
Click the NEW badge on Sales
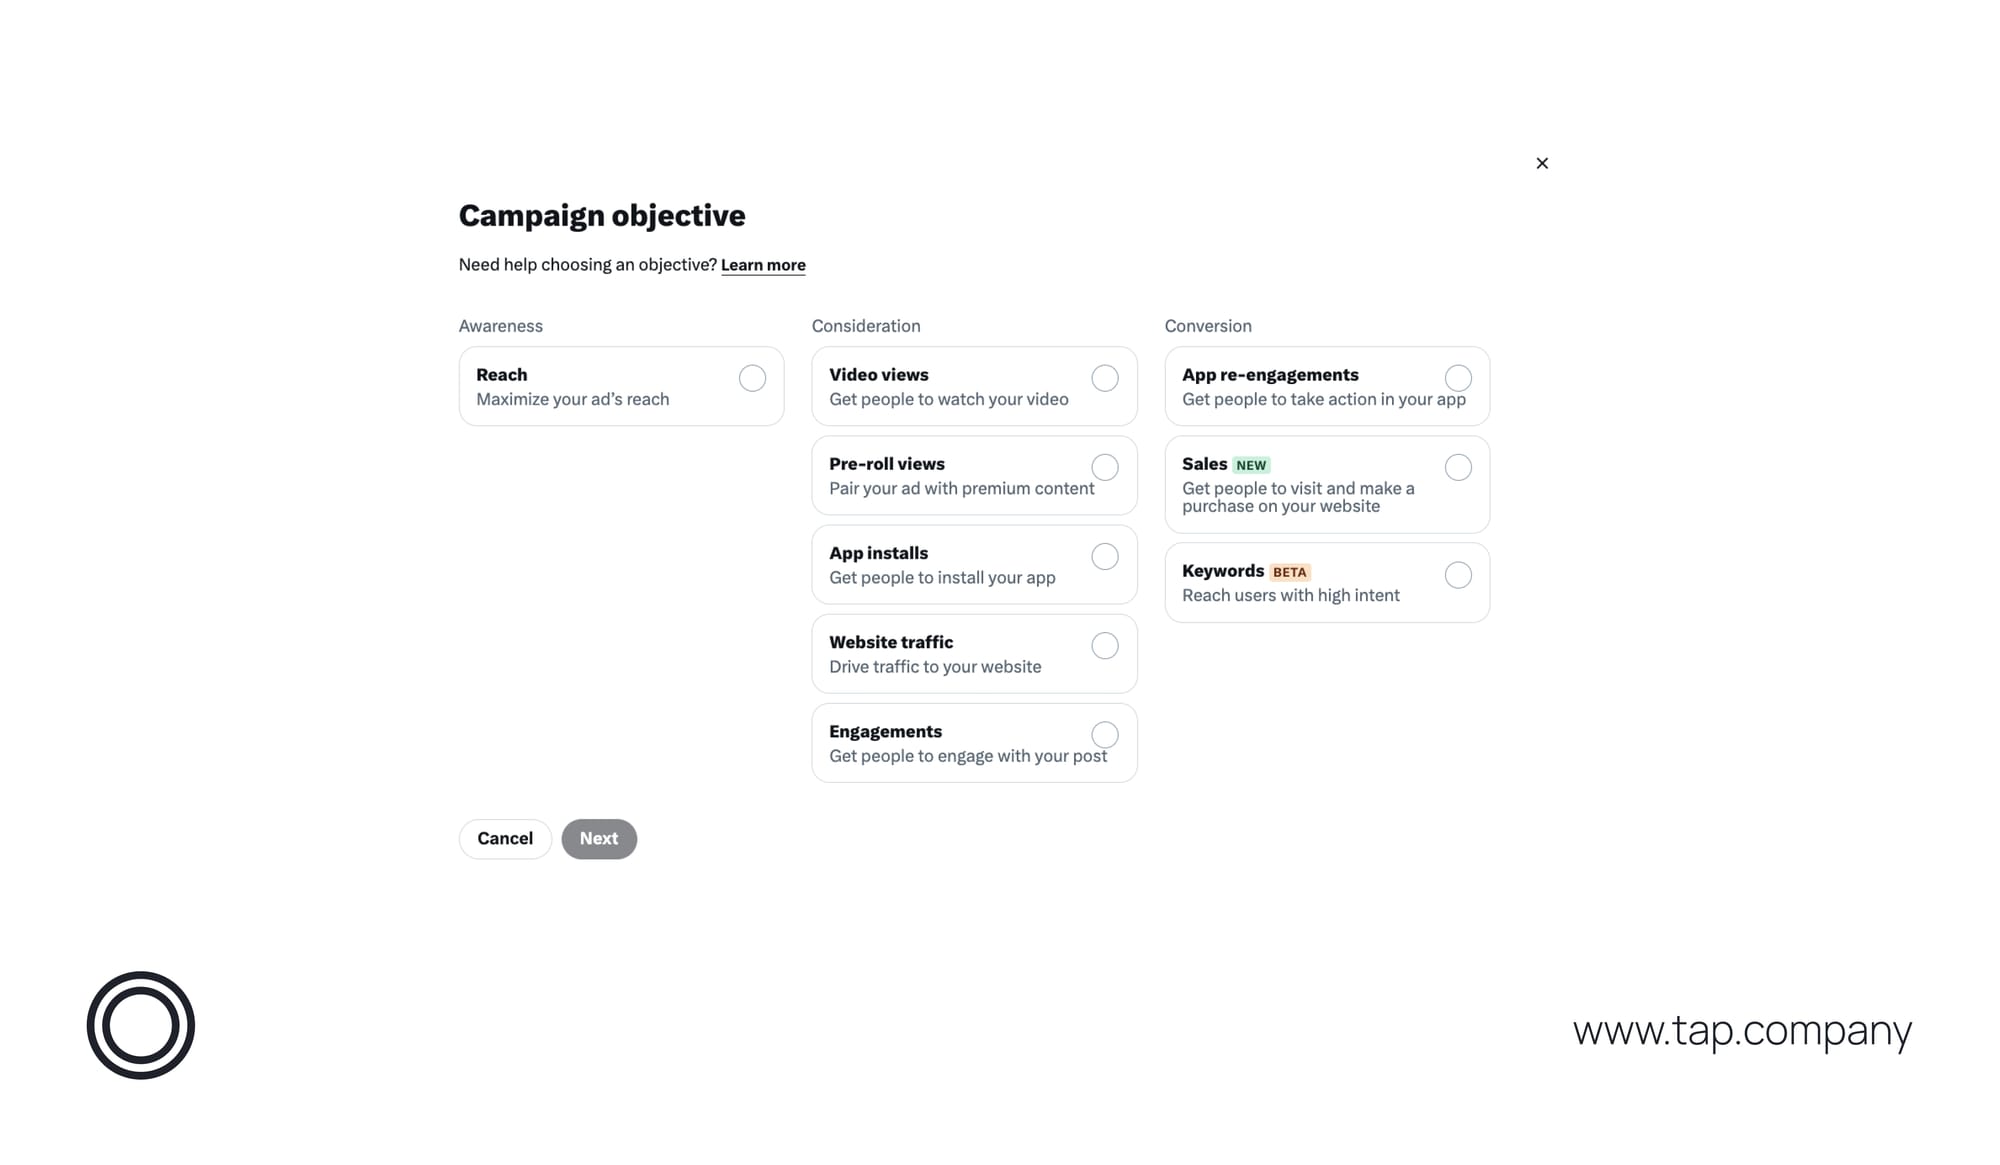click(1251, 464)
